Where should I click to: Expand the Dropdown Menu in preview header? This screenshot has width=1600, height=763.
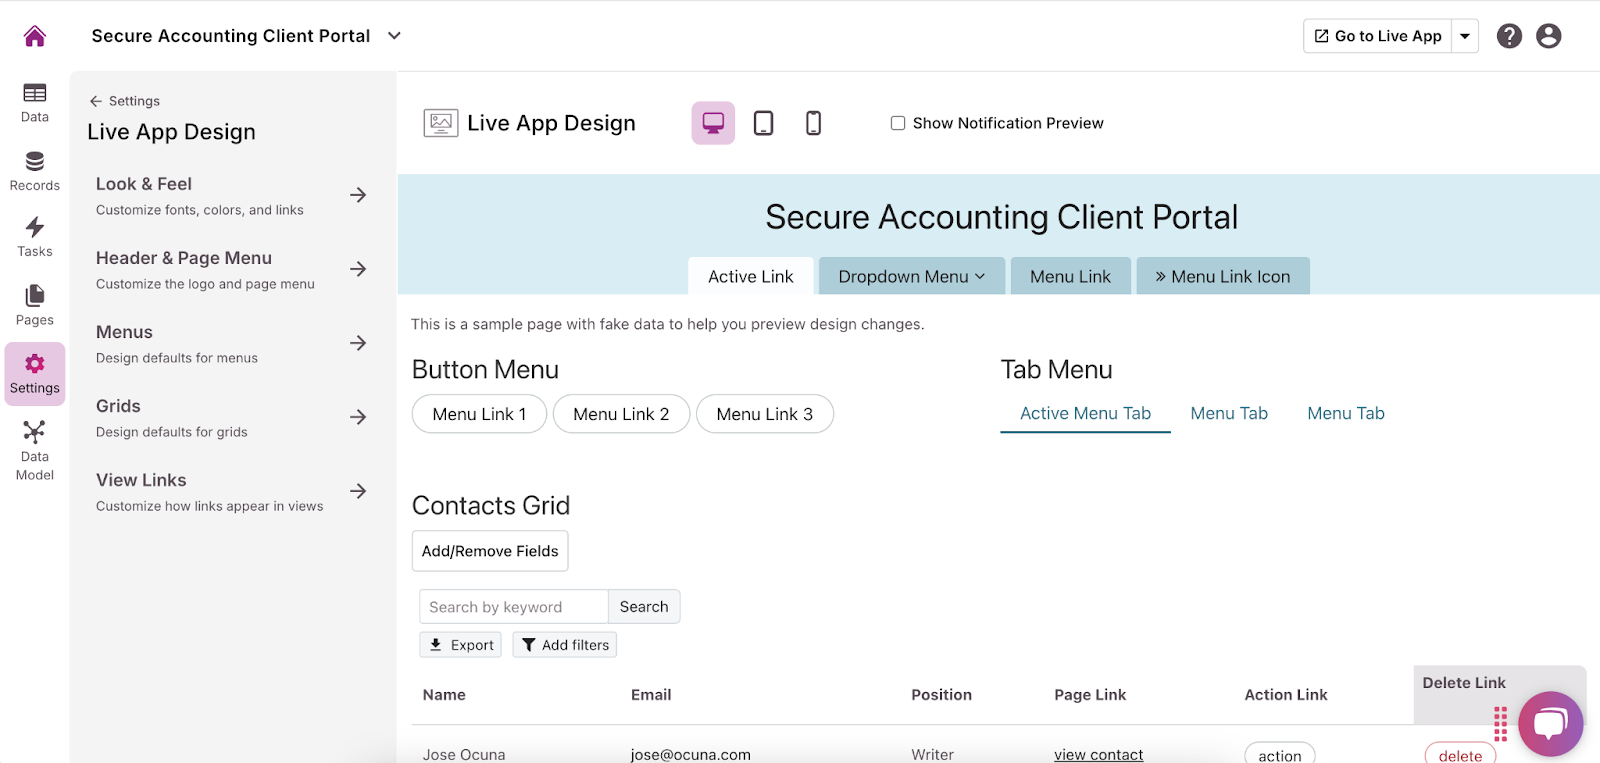(911, 277)
